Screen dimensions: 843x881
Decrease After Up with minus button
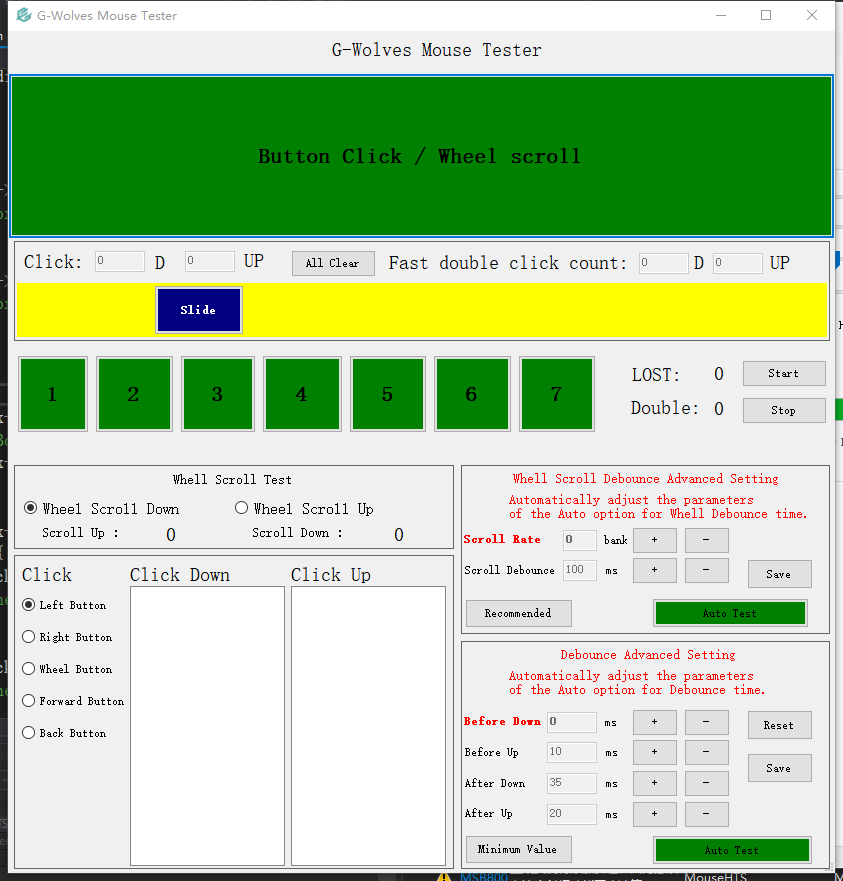point(706,814)
